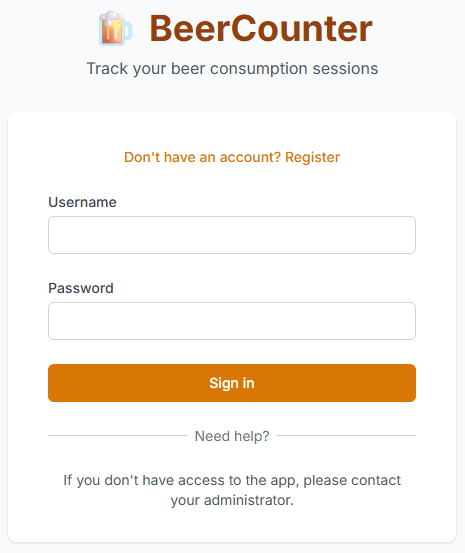Click the word "Beer" in the app title
The height and width of the screenshot is (553, 465).
pyautogui.click(x=190, y=29)
